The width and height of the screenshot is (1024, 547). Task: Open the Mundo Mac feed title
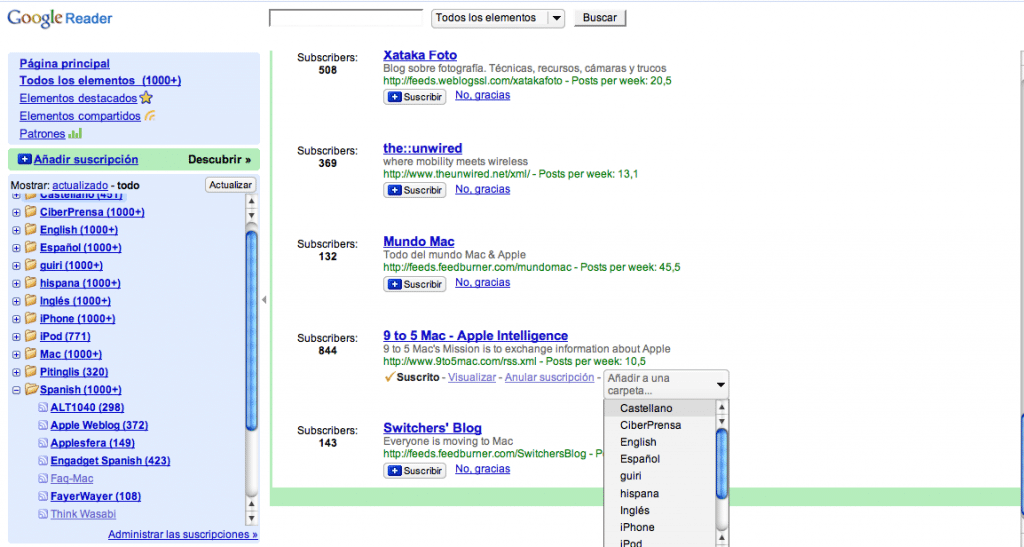tap(419, 242)
